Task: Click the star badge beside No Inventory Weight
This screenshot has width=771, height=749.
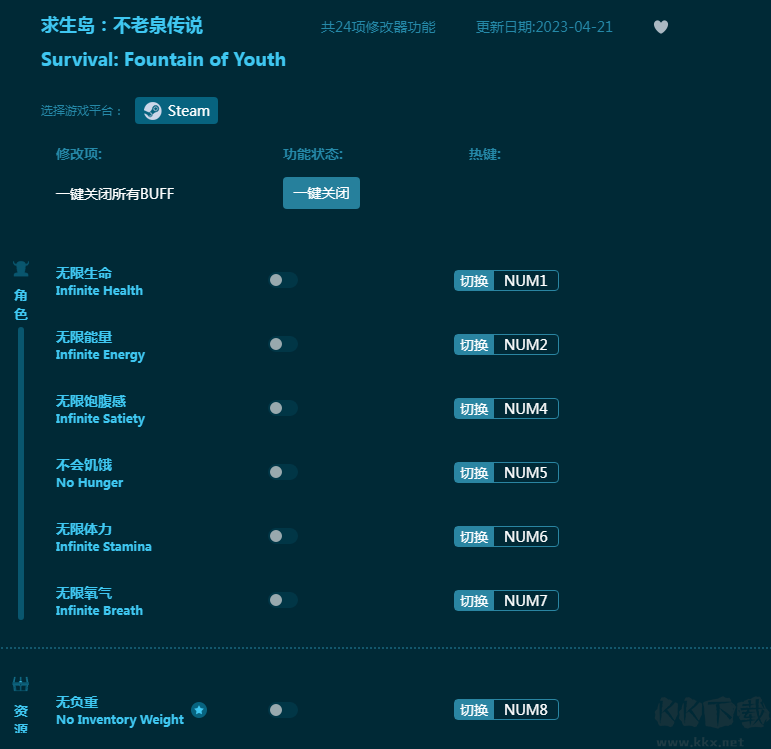Action: tap(199, 710)
